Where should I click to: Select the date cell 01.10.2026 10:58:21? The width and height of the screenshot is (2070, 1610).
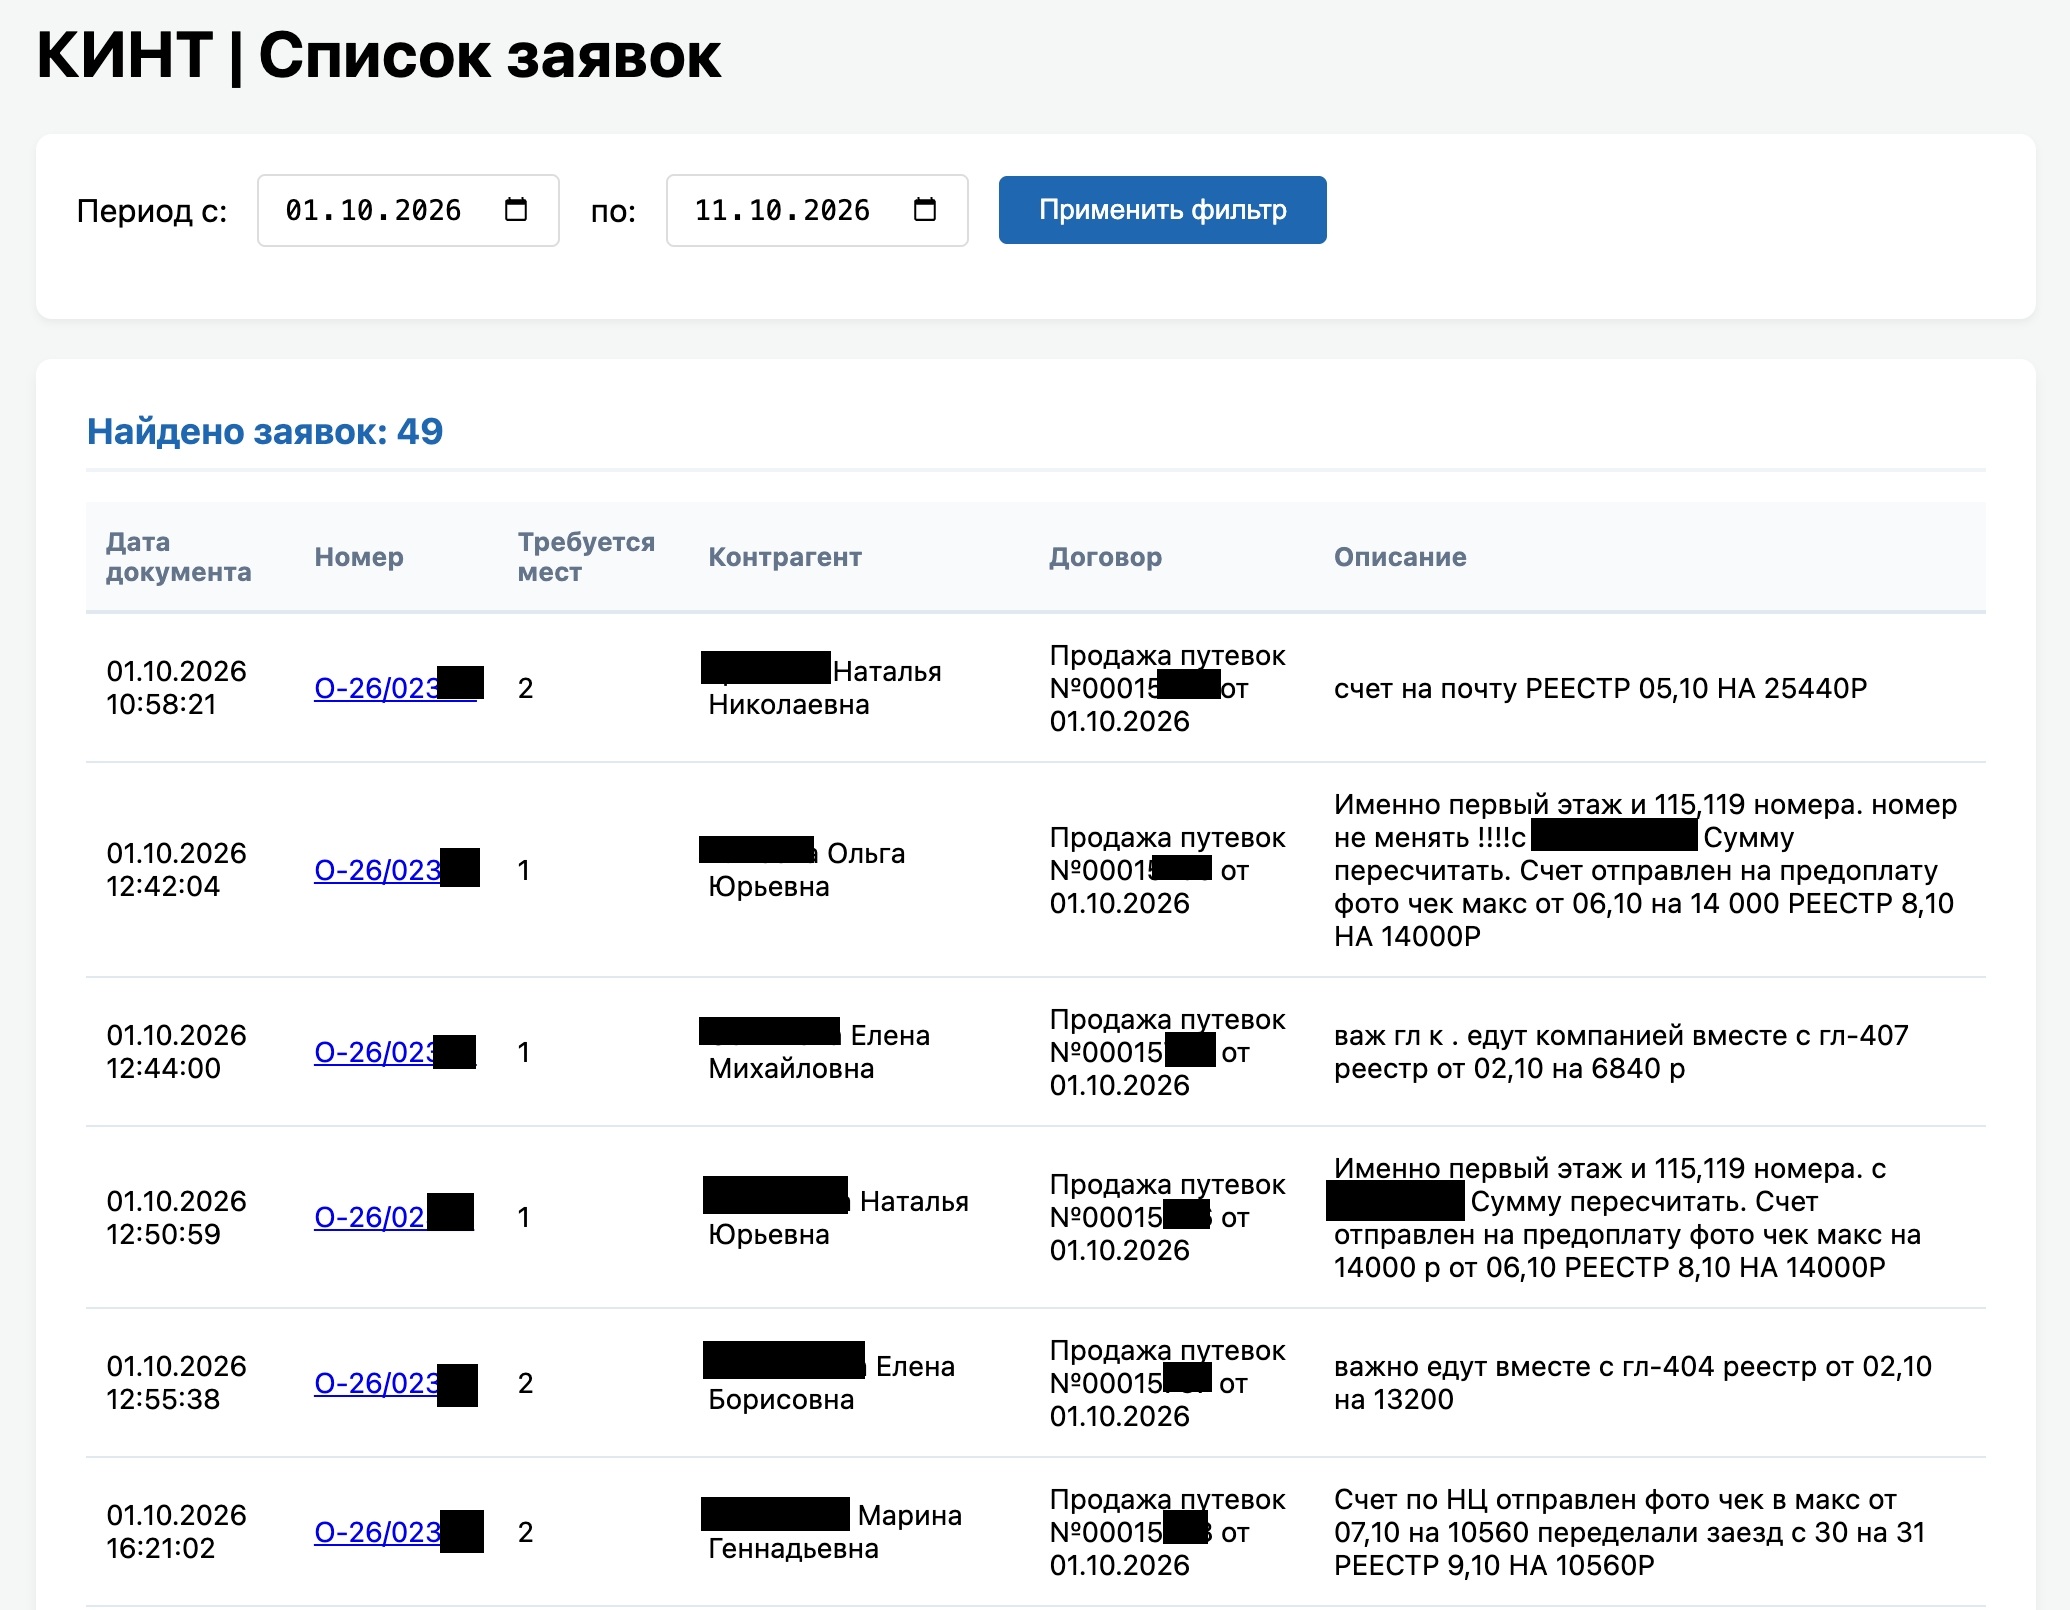(176, 688)
